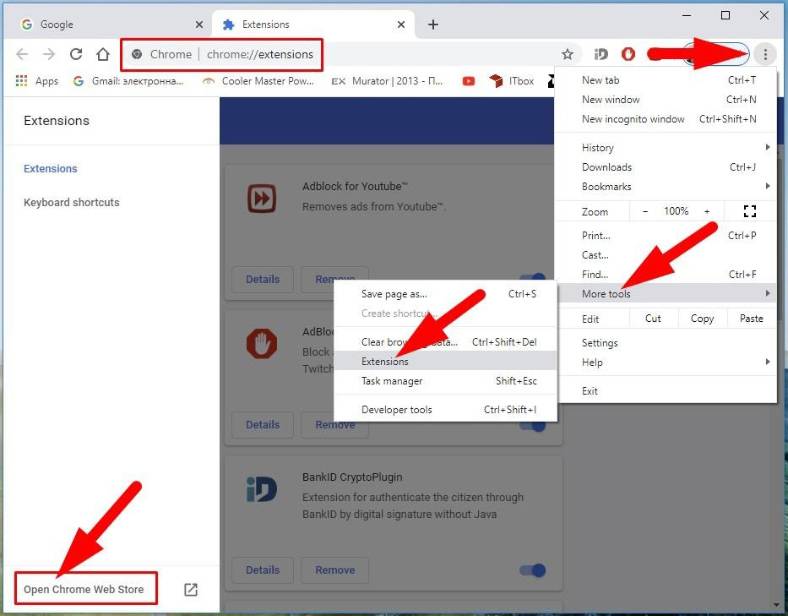The image size is (788, 616).
Task: Expand the More tools submenu
Action: (x=666, y=293)
